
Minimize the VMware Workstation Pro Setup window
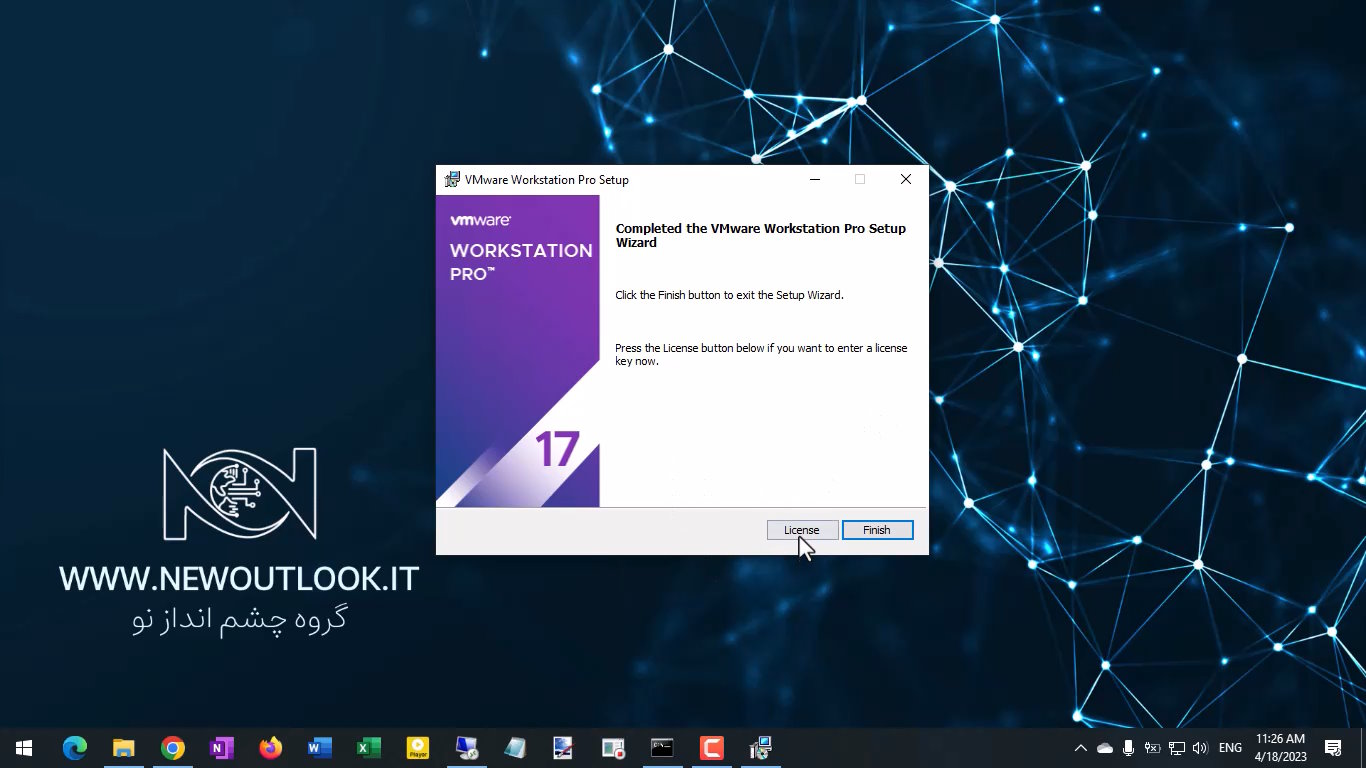click(815, 180)
